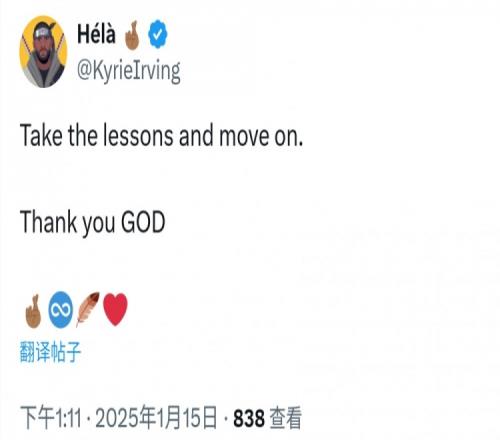The height and width of the screenshot is (440, 500).
Task: Click the 2025年1月15日 date
Action: click(156, 418)
